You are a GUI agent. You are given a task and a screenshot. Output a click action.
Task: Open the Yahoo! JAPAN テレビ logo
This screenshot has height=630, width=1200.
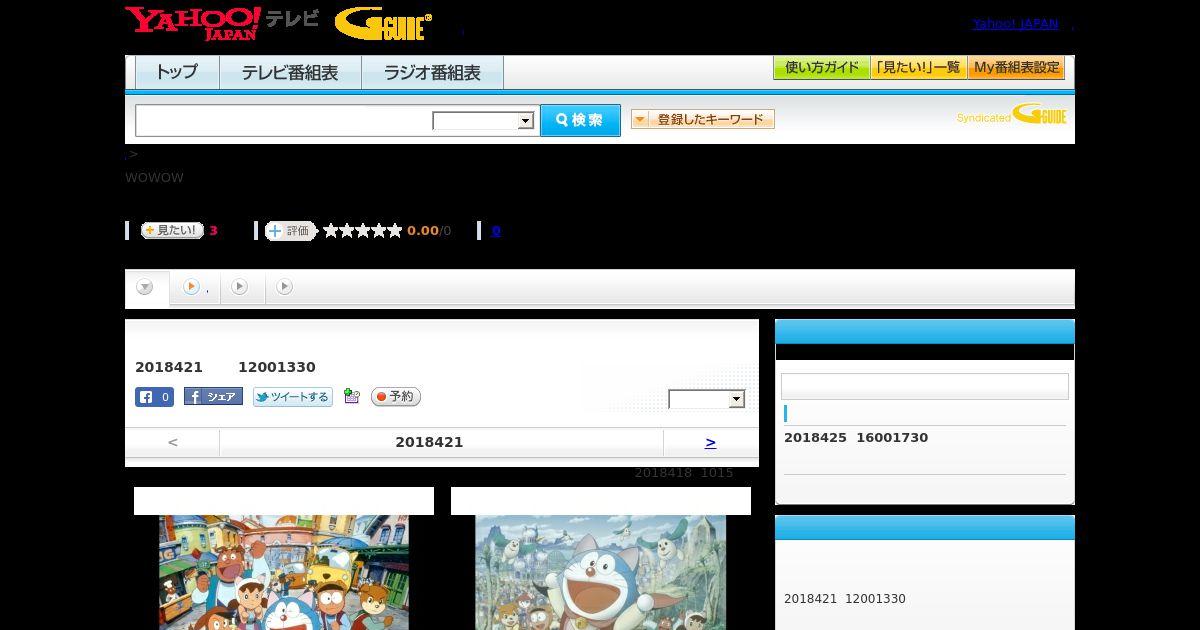pyautogui.click(x=221, y=23)
